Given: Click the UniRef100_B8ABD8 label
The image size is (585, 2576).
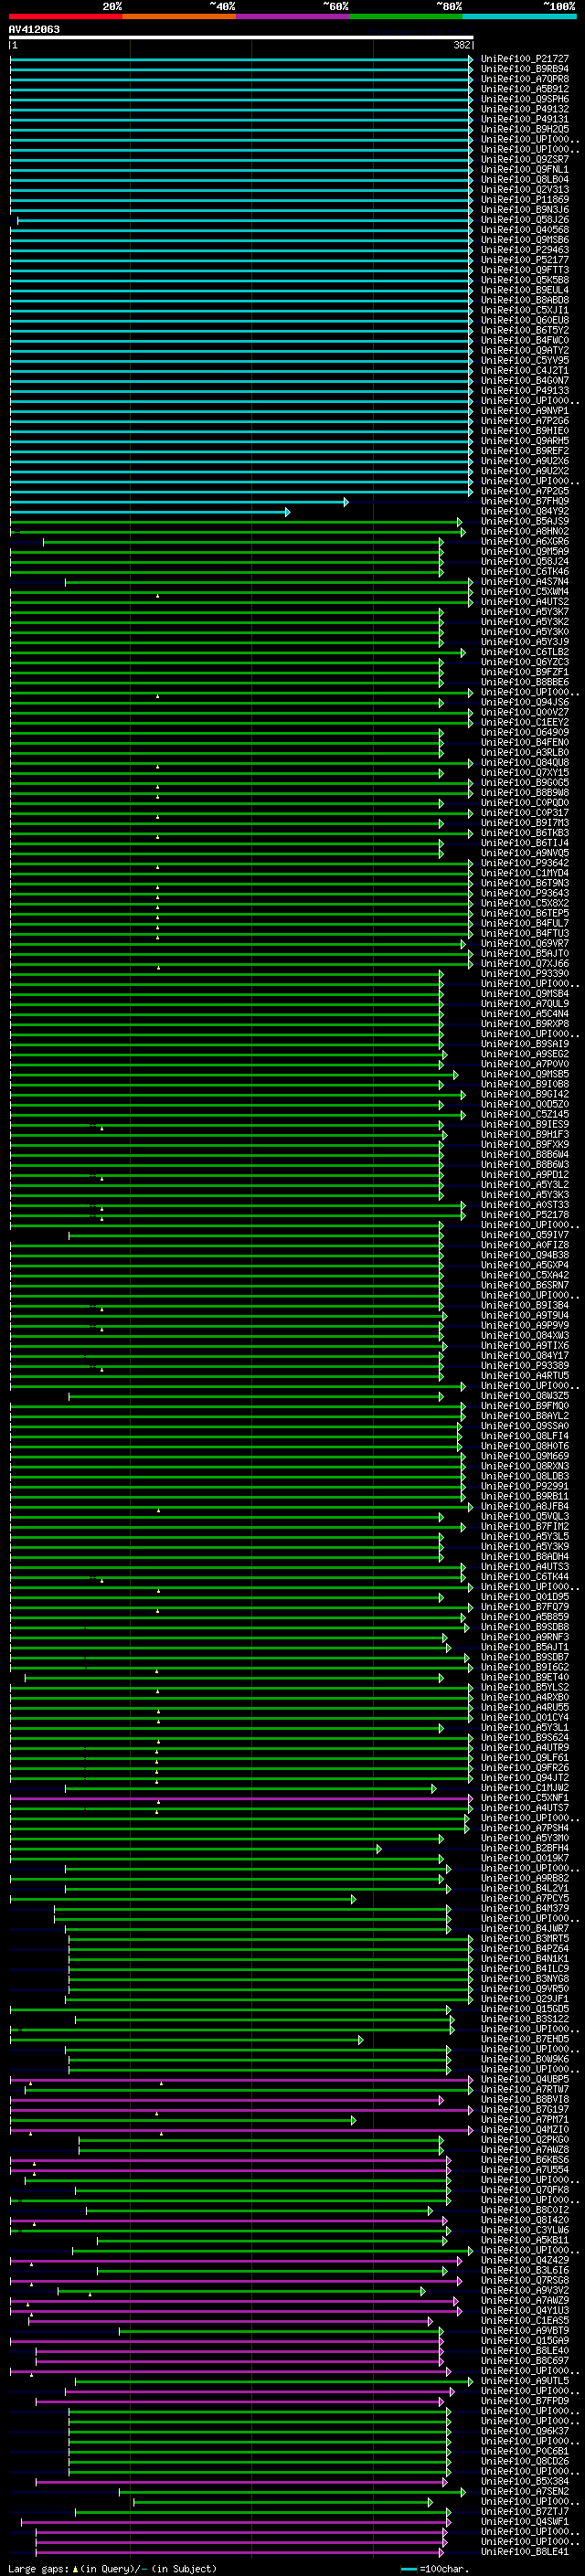Looking at the screenshot, I should click(x=525, y=300).
